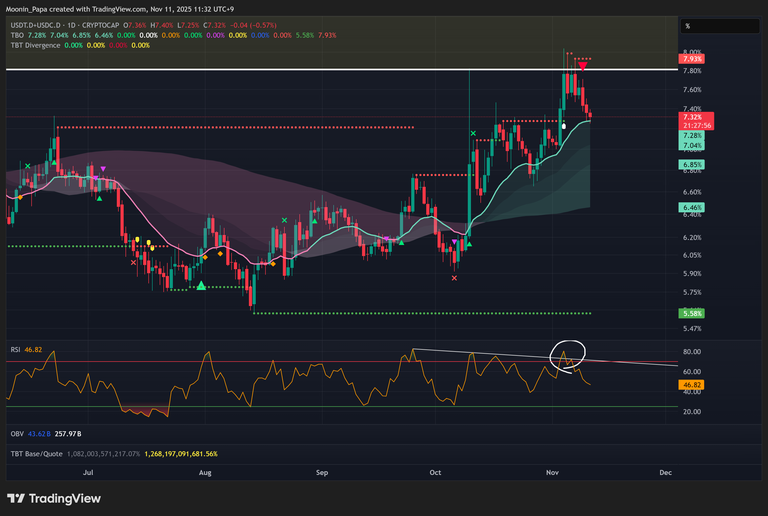The image size is (768, 516).
Task: Click the TradingView logo icon
Action: point(16,498)
